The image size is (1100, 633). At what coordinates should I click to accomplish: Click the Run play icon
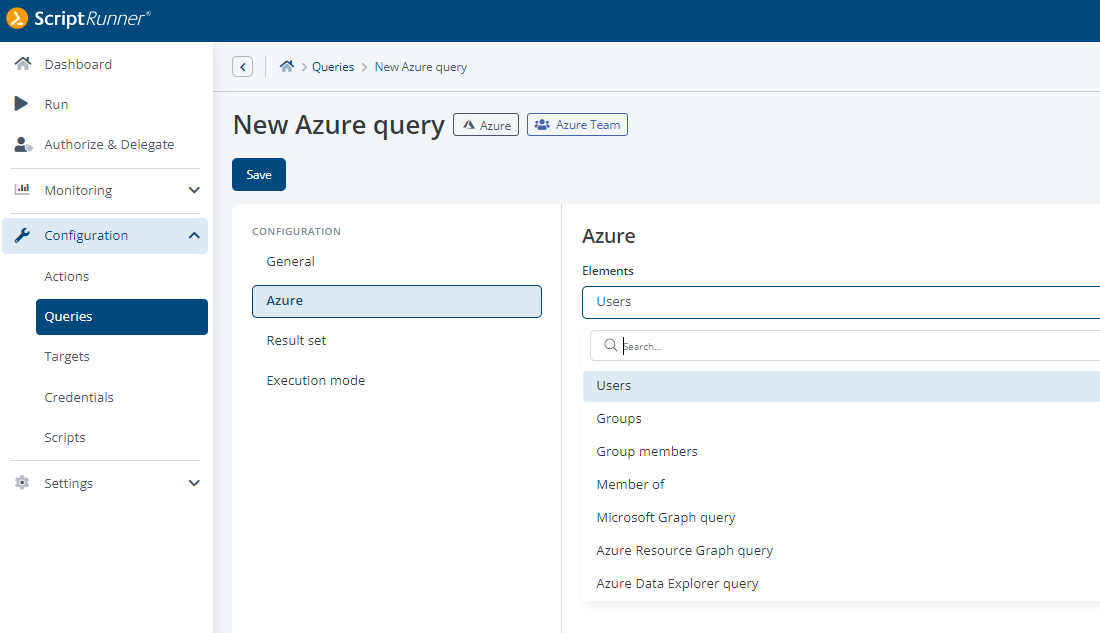pos(21,104)
